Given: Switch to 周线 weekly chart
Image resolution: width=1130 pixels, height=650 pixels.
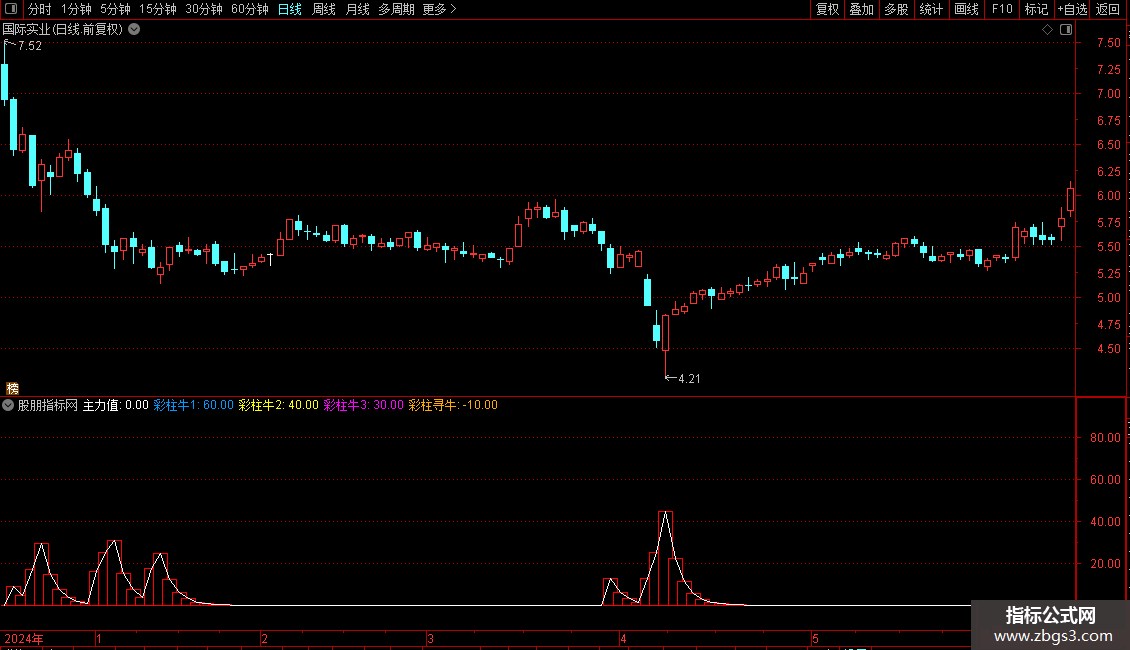Looking at the screenshot, I should coord(324,9).
